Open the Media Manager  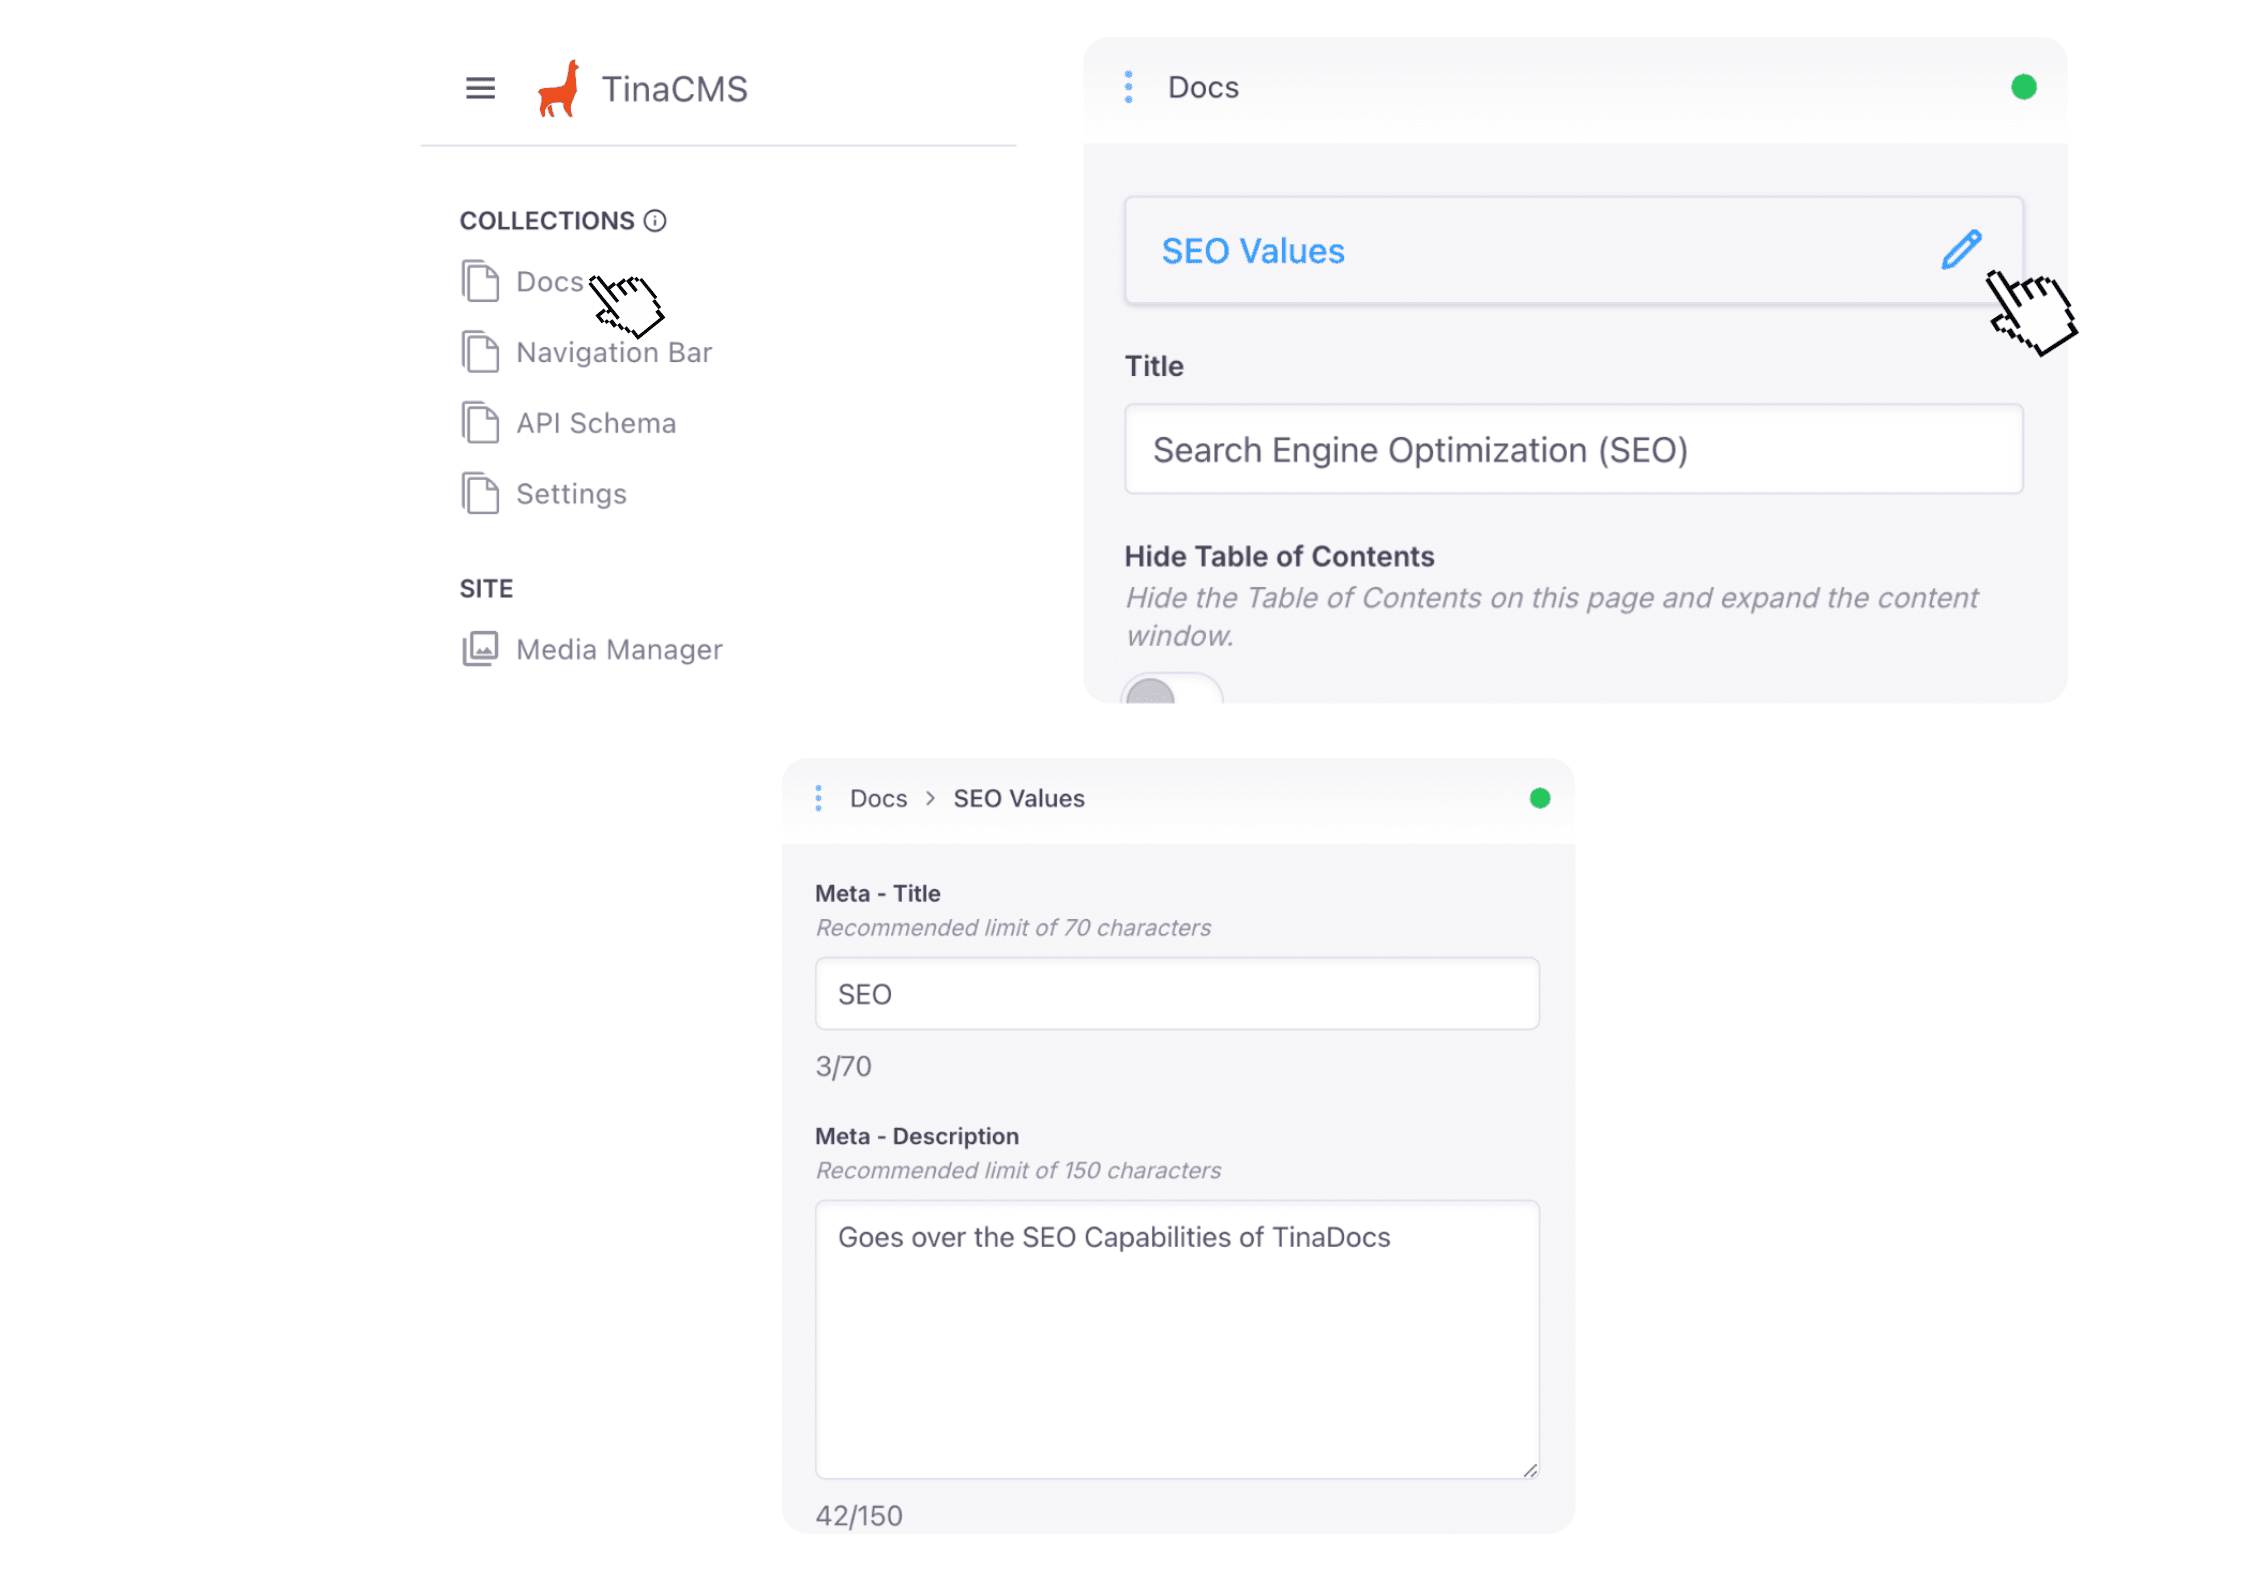click(618, 649)
